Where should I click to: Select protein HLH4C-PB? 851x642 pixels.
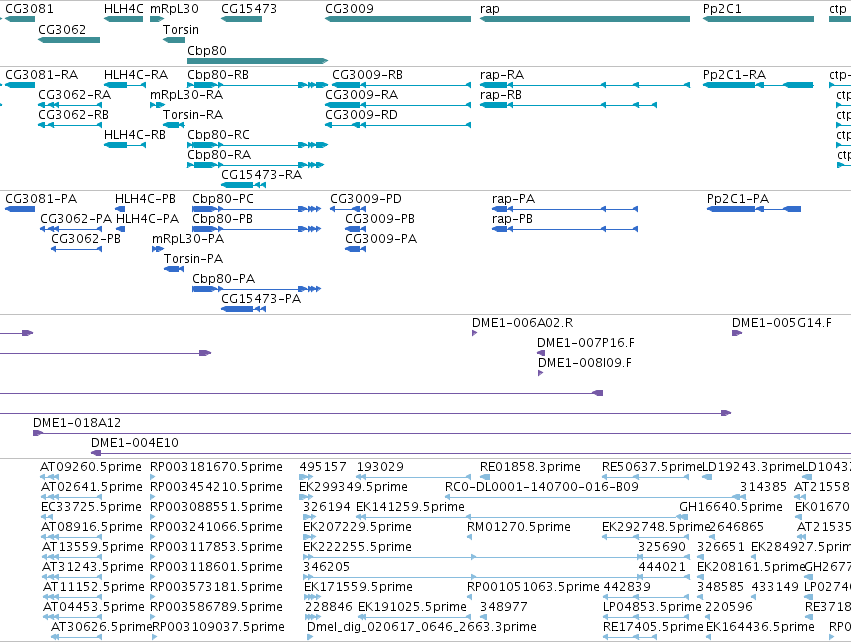click(x=145, y=199)
